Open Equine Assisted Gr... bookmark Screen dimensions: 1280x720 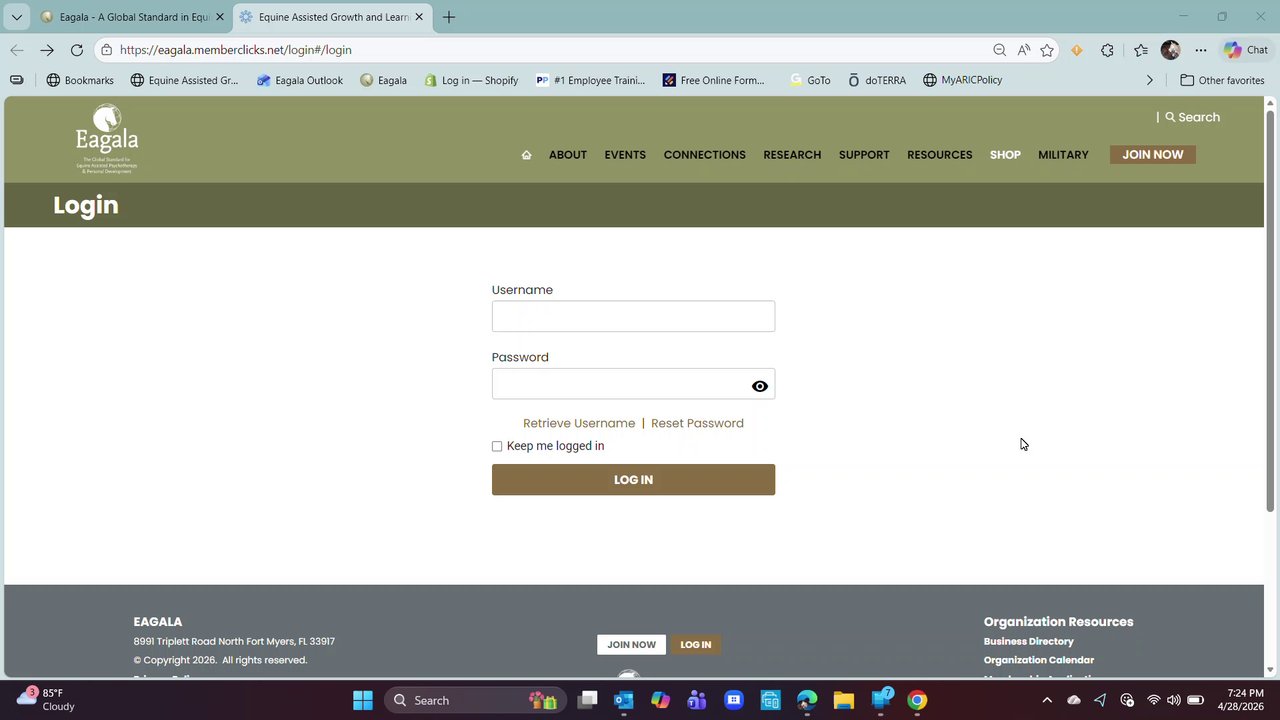[x=185, y=80]
